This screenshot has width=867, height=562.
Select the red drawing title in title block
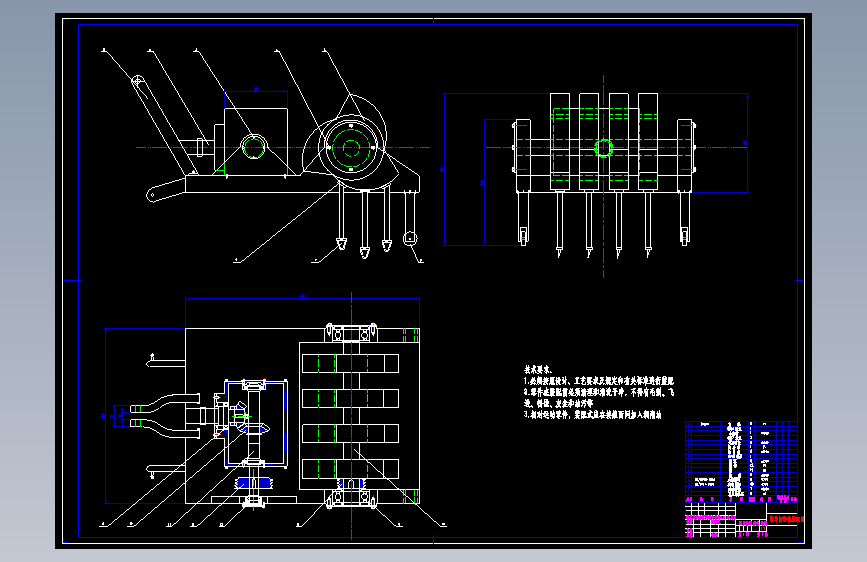(786, 519)
